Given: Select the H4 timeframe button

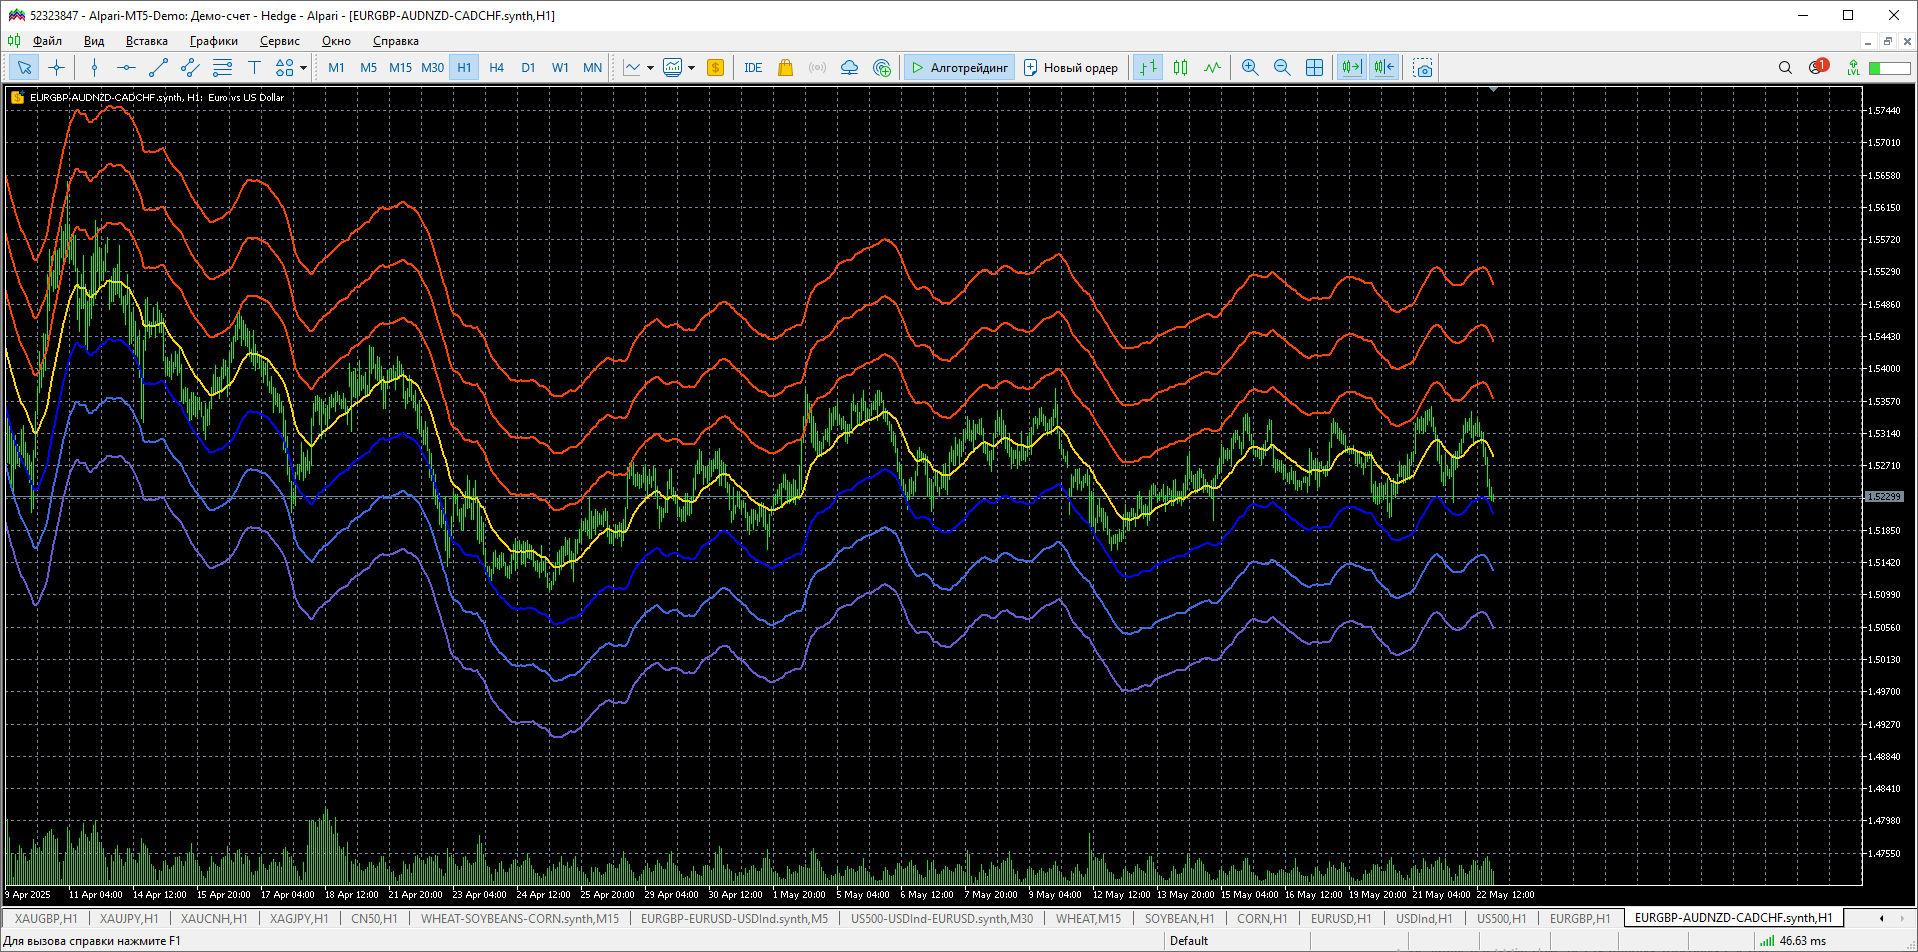Looking at the screenshot, I should coord(496,68).
